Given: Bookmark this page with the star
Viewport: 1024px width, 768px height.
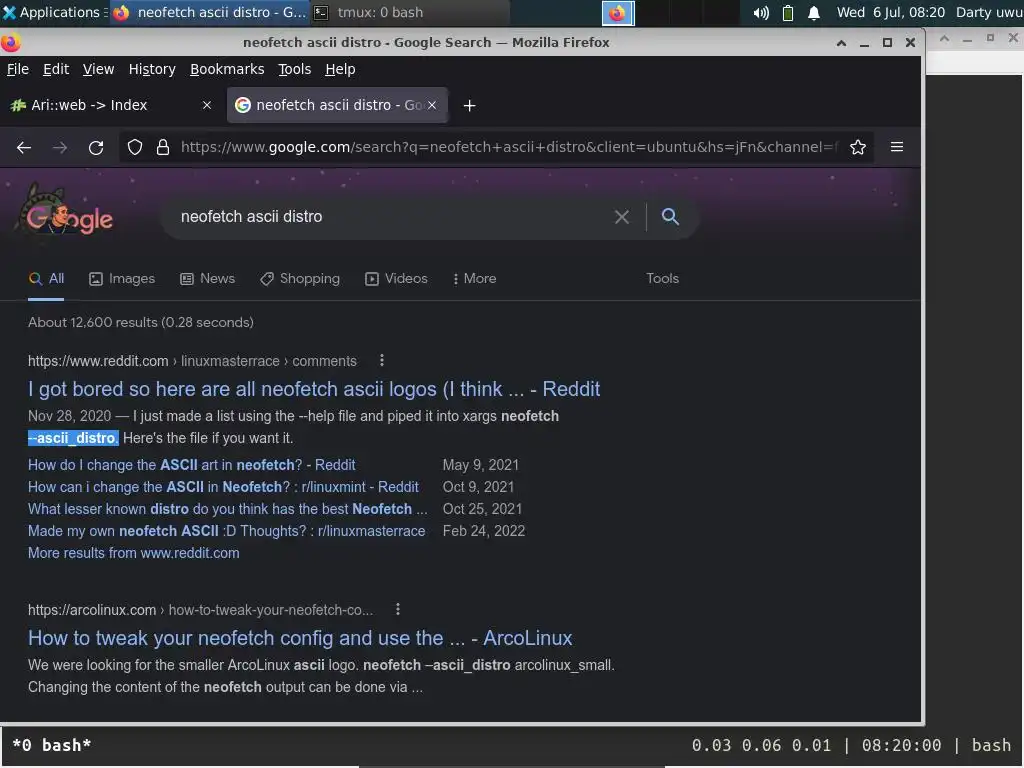Looking at the screenshot, I should click(x=857, y=148).
